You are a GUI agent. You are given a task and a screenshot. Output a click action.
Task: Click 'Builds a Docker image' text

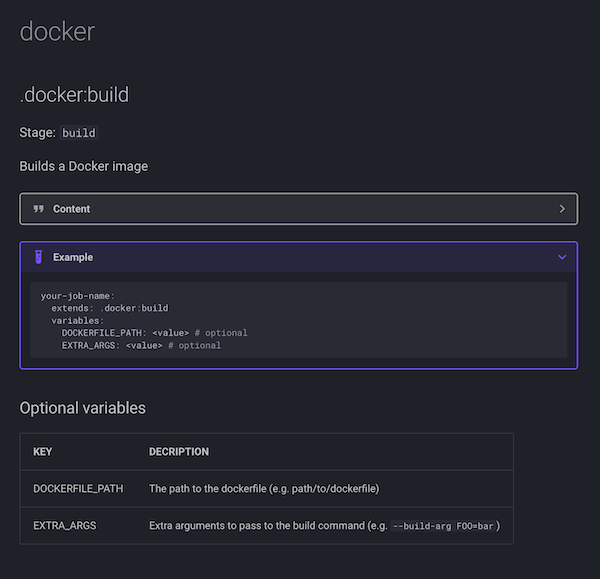pyautogui.click(x=83, y=166)
